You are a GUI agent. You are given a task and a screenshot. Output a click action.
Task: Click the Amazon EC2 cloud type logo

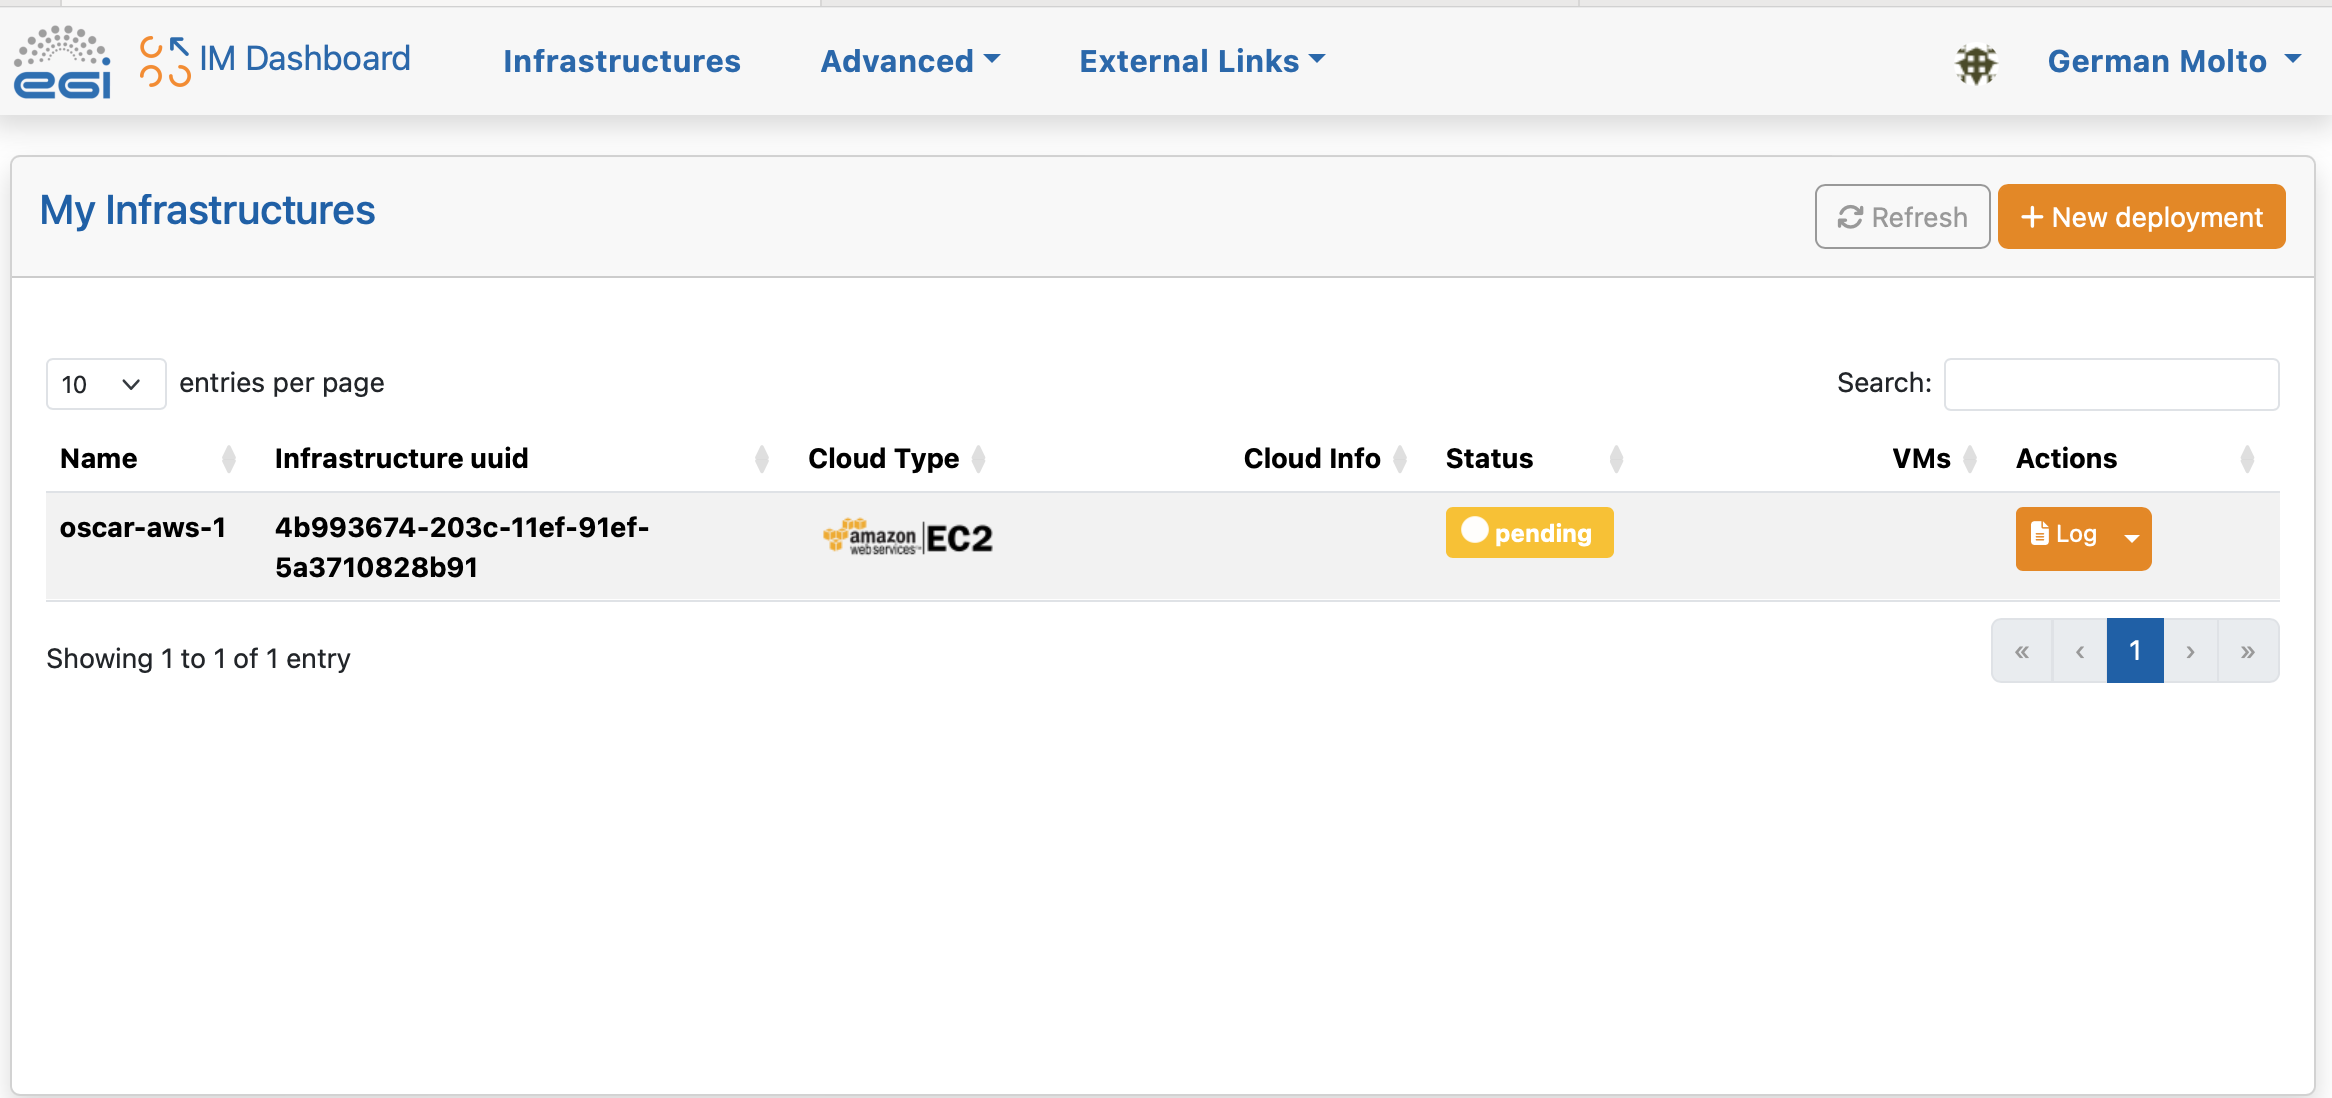(x=907, y=538)
